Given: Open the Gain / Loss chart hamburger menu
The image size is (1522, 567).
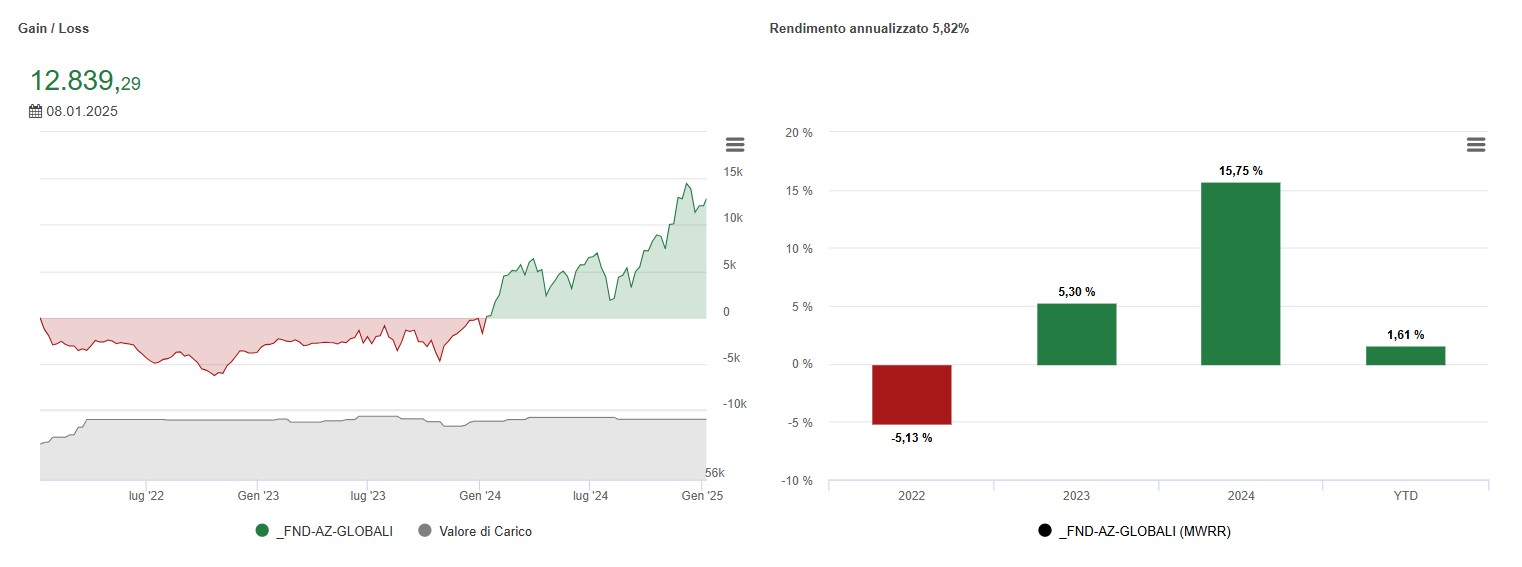Looking at the screenshot, I should point(735,145).
